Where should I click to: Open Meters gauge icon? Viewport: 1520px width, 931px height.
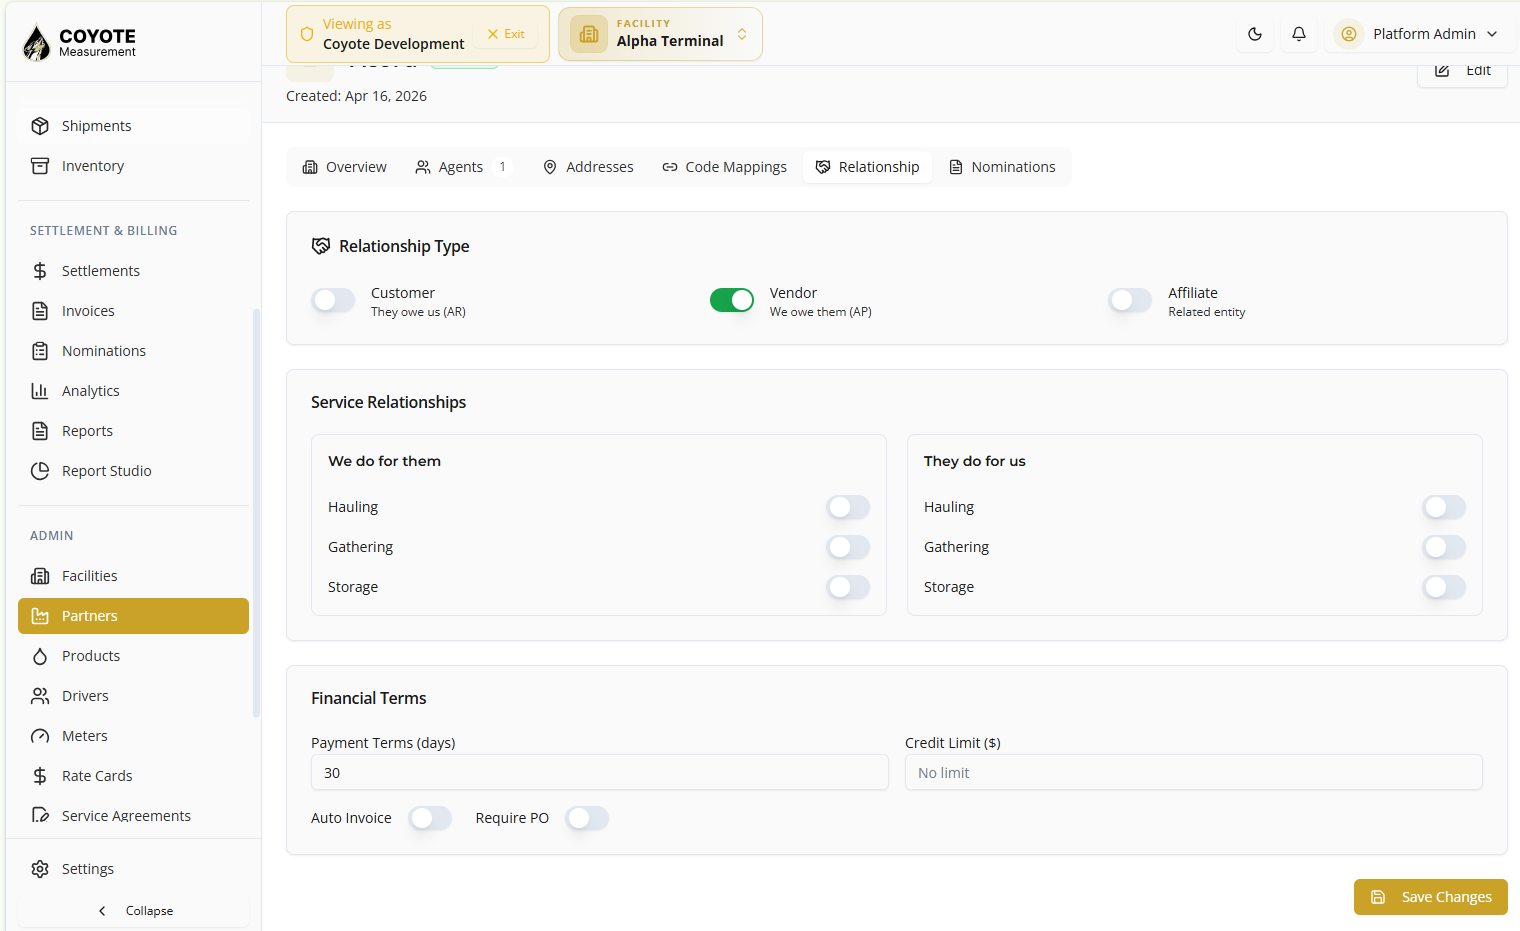tap(40, 736)
